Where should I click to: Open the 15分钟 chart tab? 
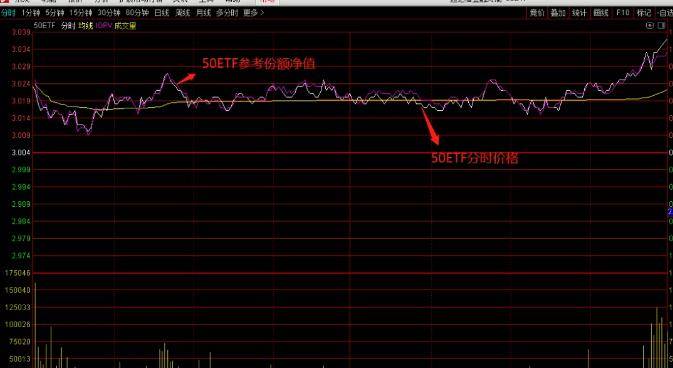[x=81, y=13]
